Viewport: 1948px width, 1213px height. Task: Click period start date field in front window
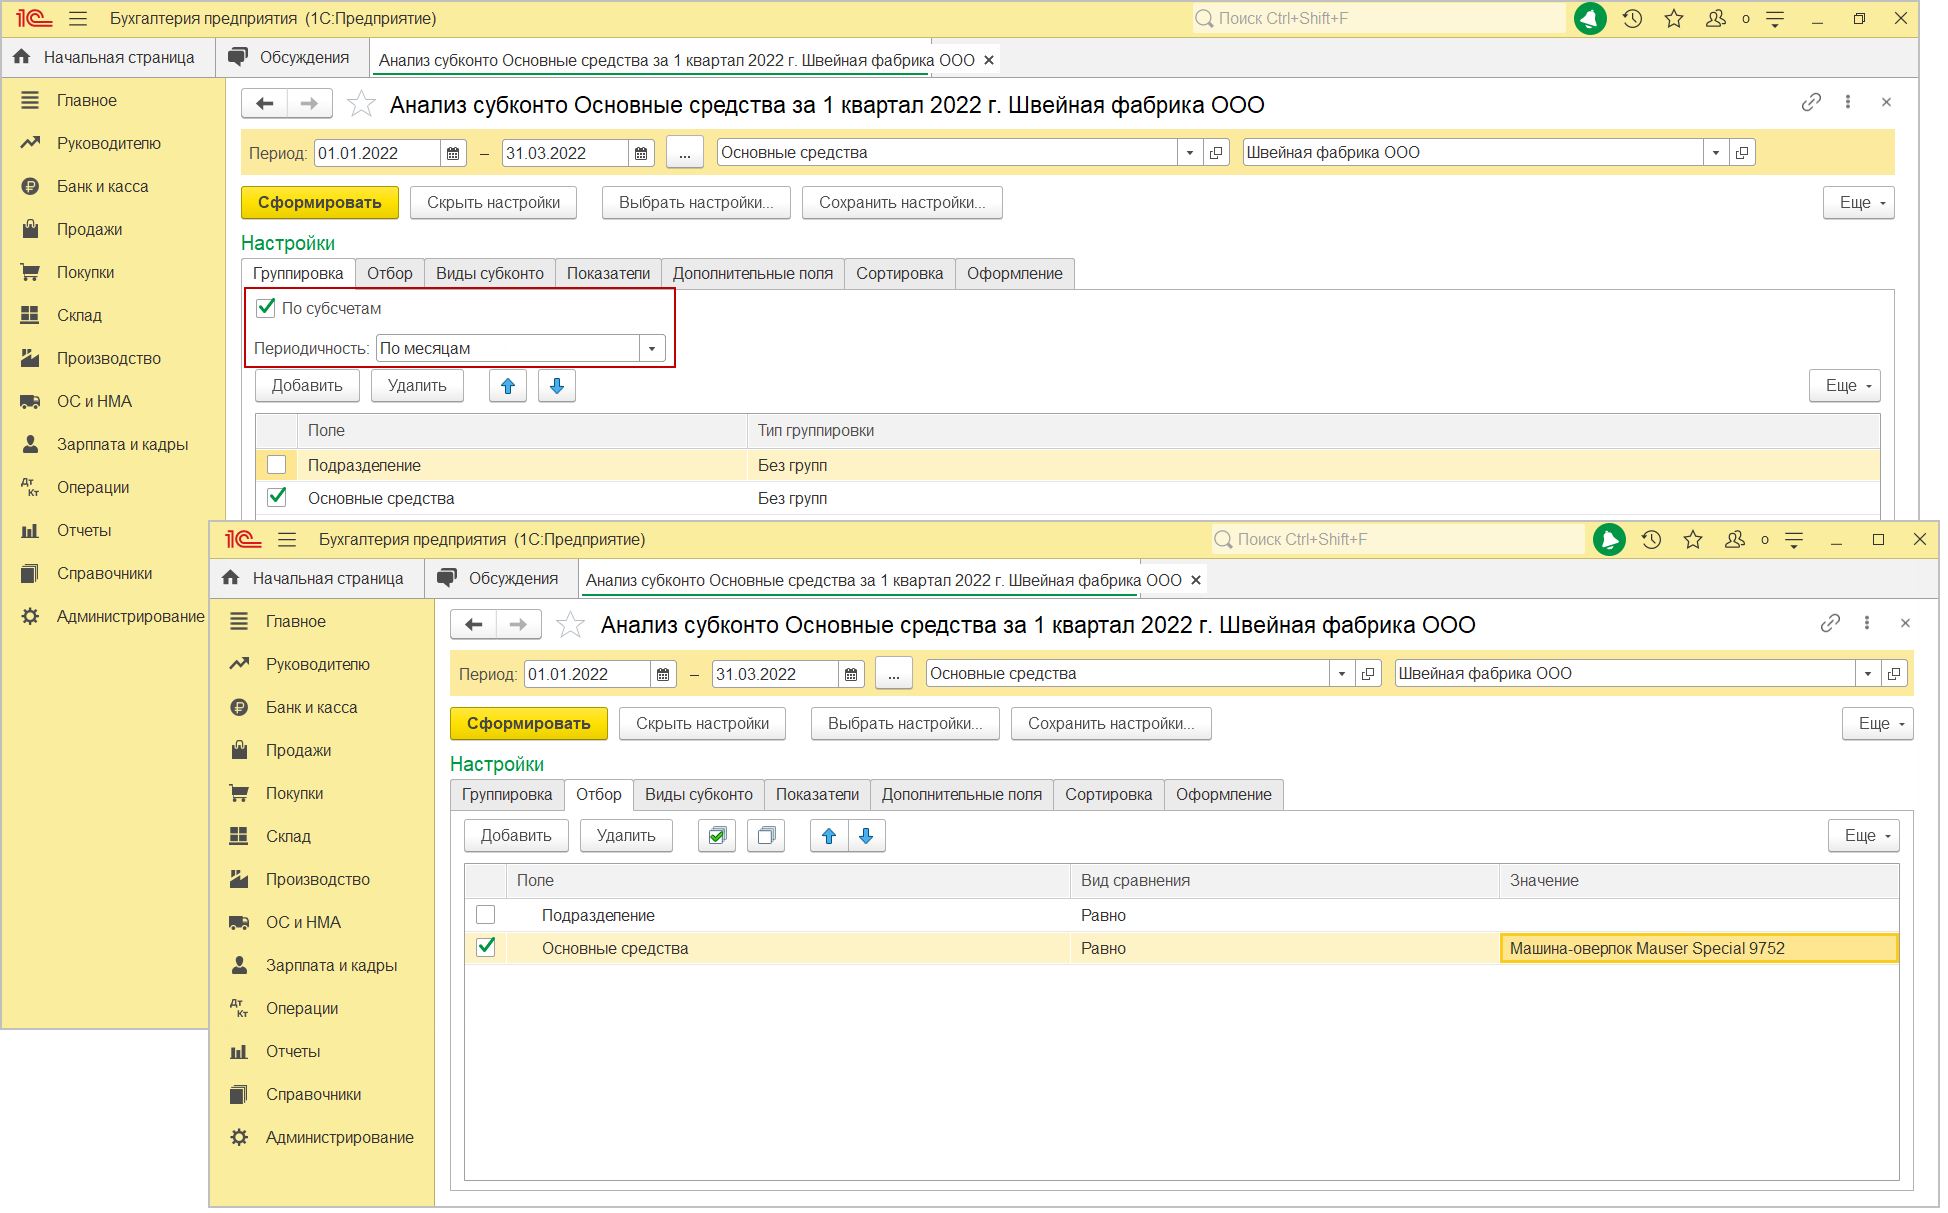point(588,675)
